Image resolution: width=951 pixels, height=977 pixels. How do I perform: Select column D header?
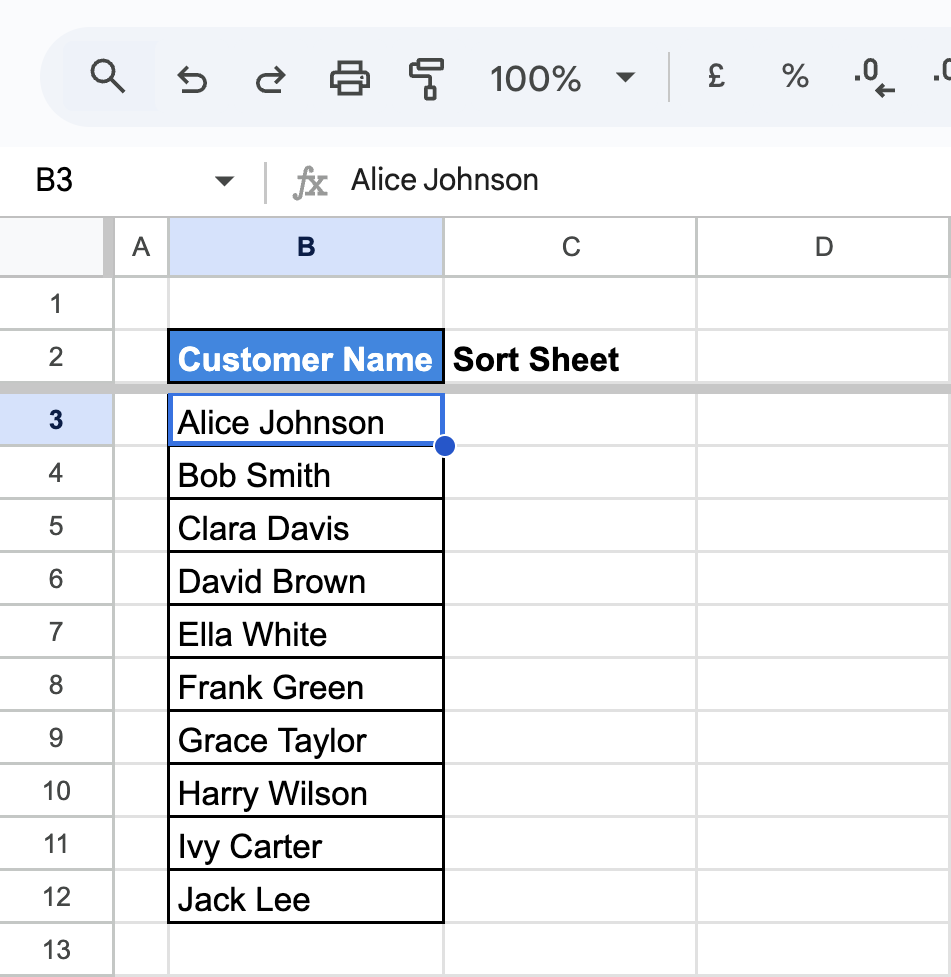click(823, 247)
